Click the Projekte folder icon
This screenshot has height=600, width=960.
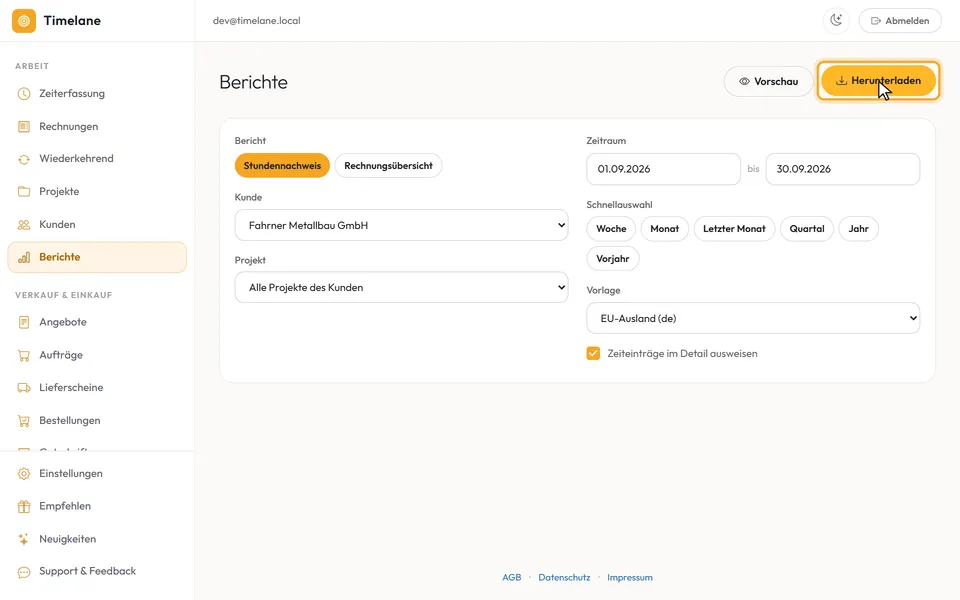(24, 192)
